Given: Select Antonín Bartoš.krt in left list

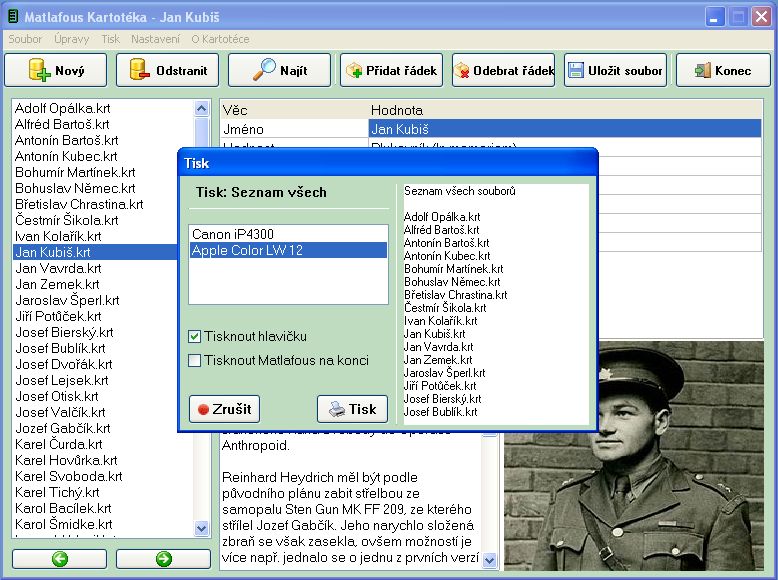Looking at the screenshot, I should click(66, 140).
